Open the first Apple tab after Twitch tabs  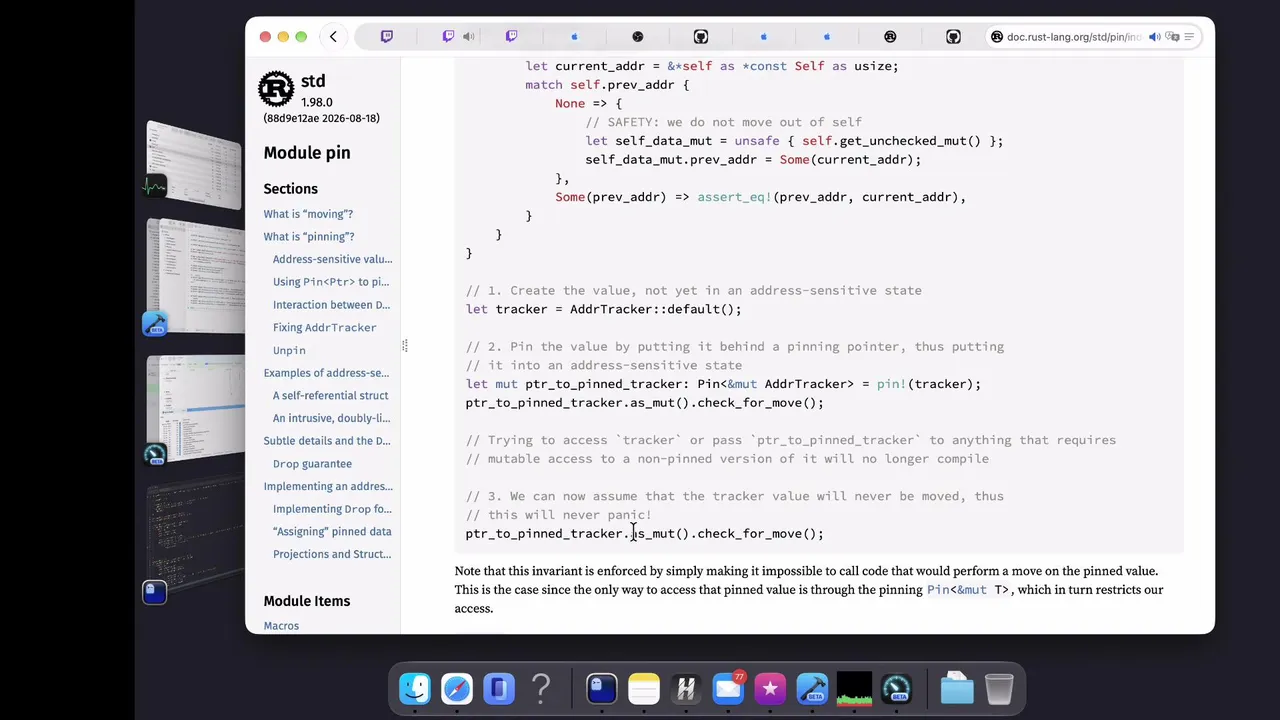click(x=574, y=37)
